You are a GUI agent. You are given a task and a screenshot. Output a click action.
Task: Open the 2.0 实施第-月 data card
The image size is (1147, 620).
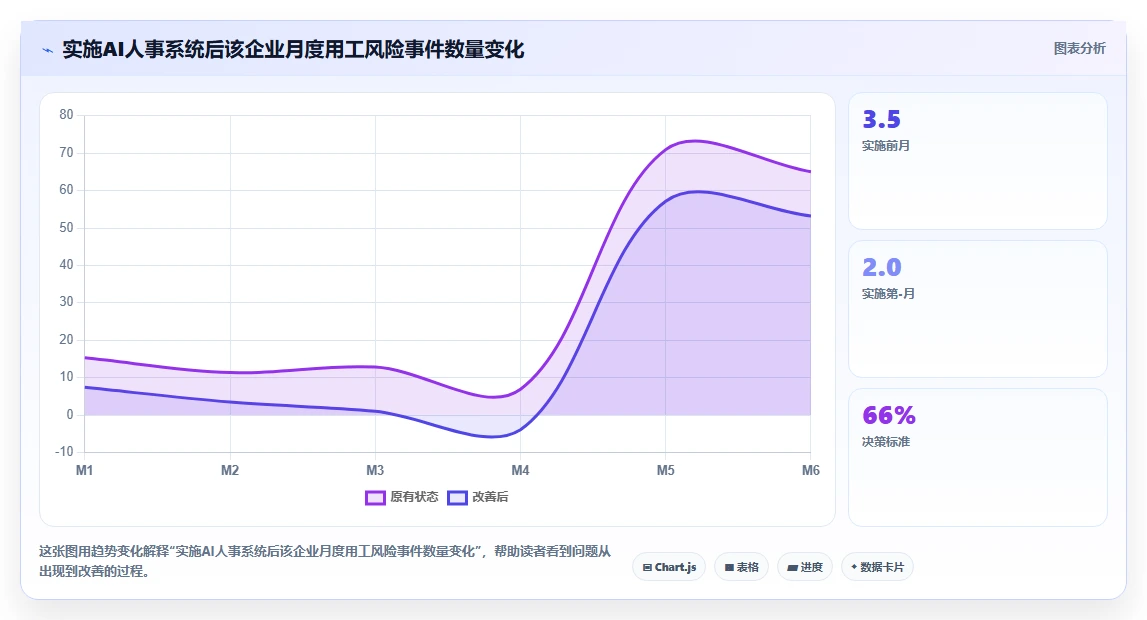pos(977,309)
